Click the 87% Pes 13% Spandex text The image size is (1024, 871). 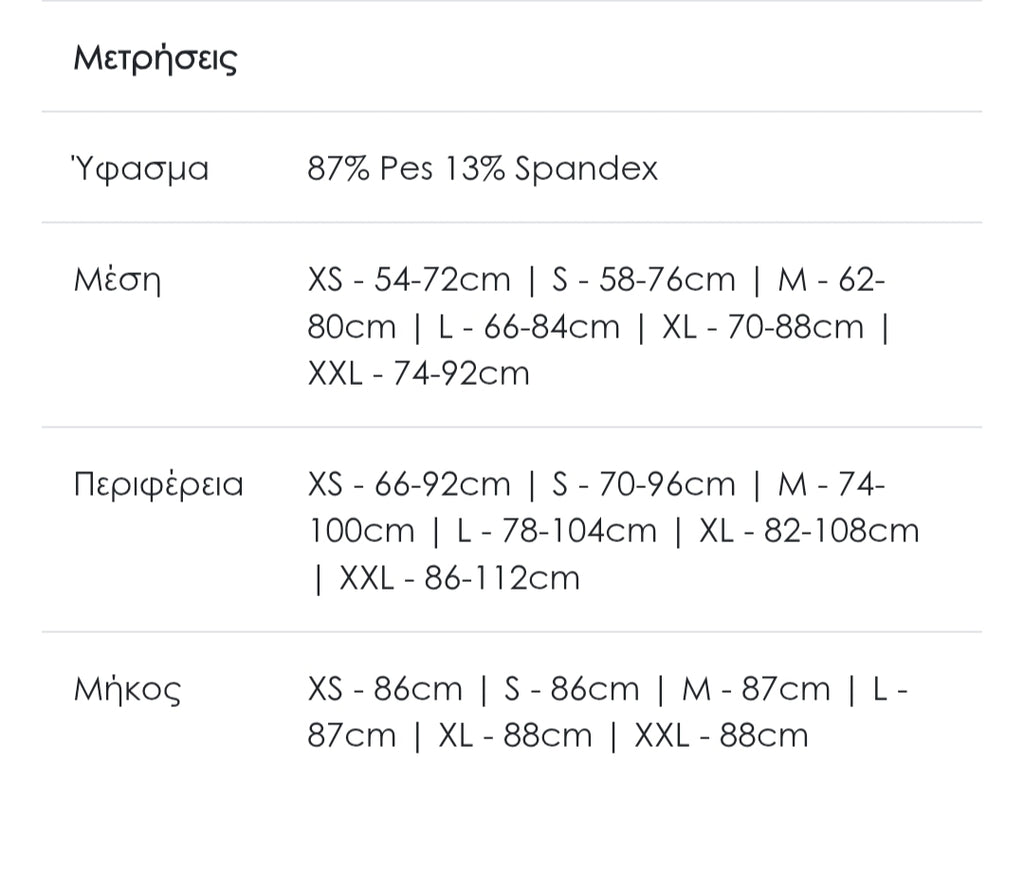(482, 168)
